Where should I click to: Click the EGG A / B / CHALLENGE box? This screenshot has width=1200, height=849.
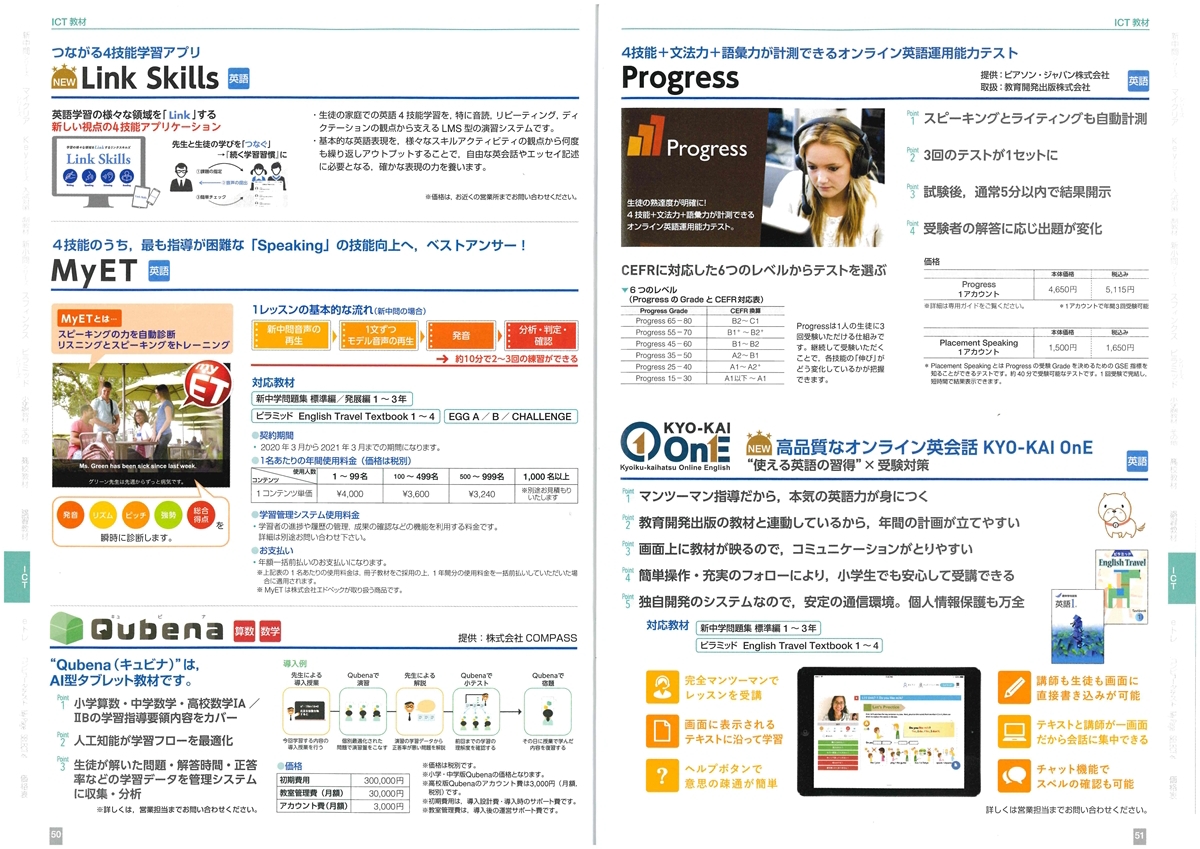(510, 416)
